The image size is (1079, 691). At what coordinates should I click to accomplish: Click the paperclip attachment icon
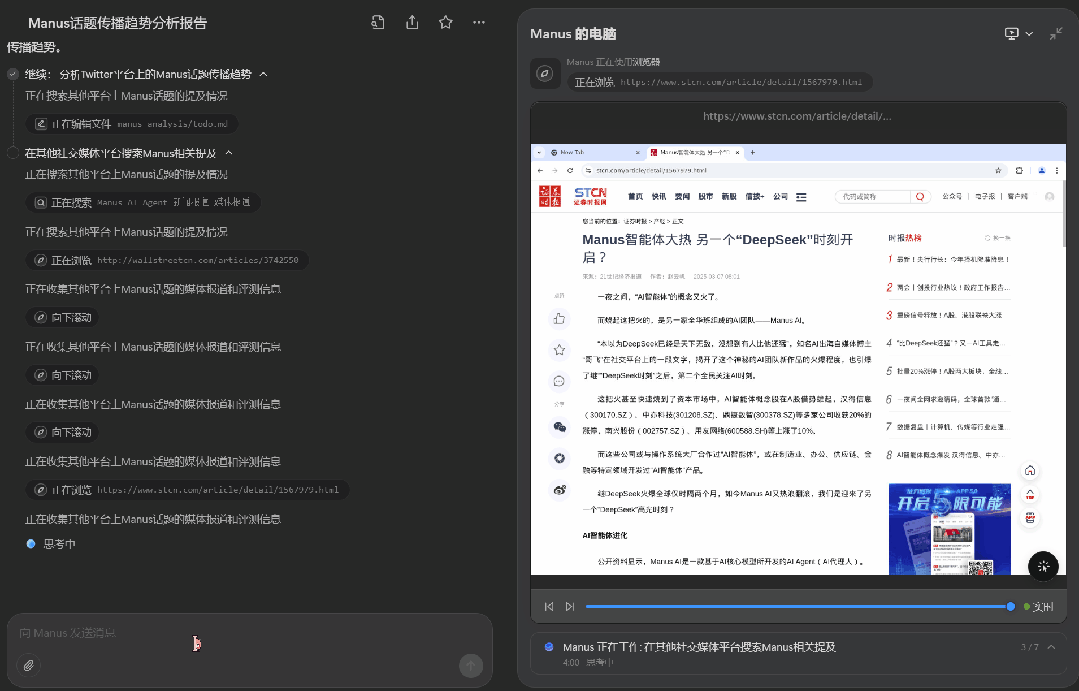click(x=28, y=665)
